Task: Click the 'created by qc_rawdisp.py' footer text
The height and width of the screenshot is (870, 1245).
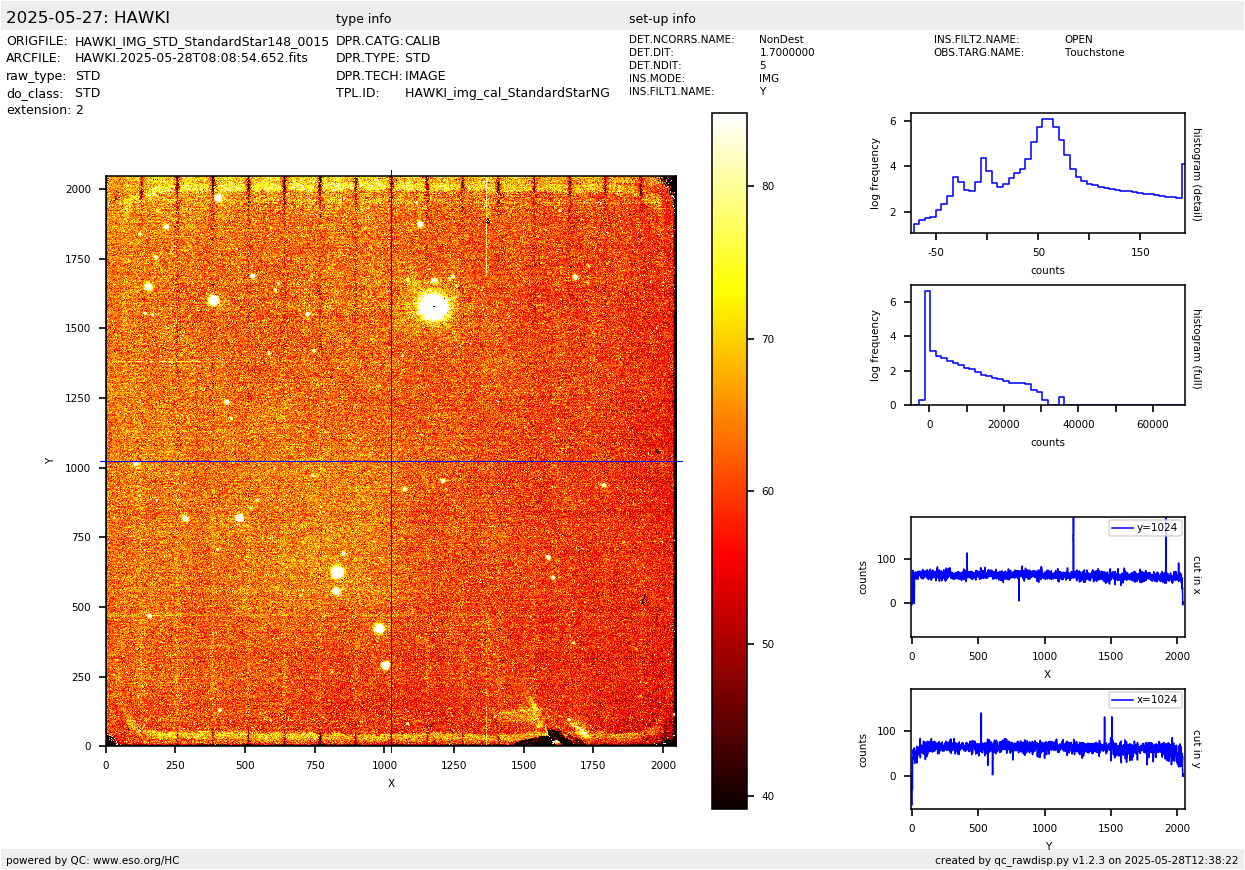Action: click(x=1086, y=860)
